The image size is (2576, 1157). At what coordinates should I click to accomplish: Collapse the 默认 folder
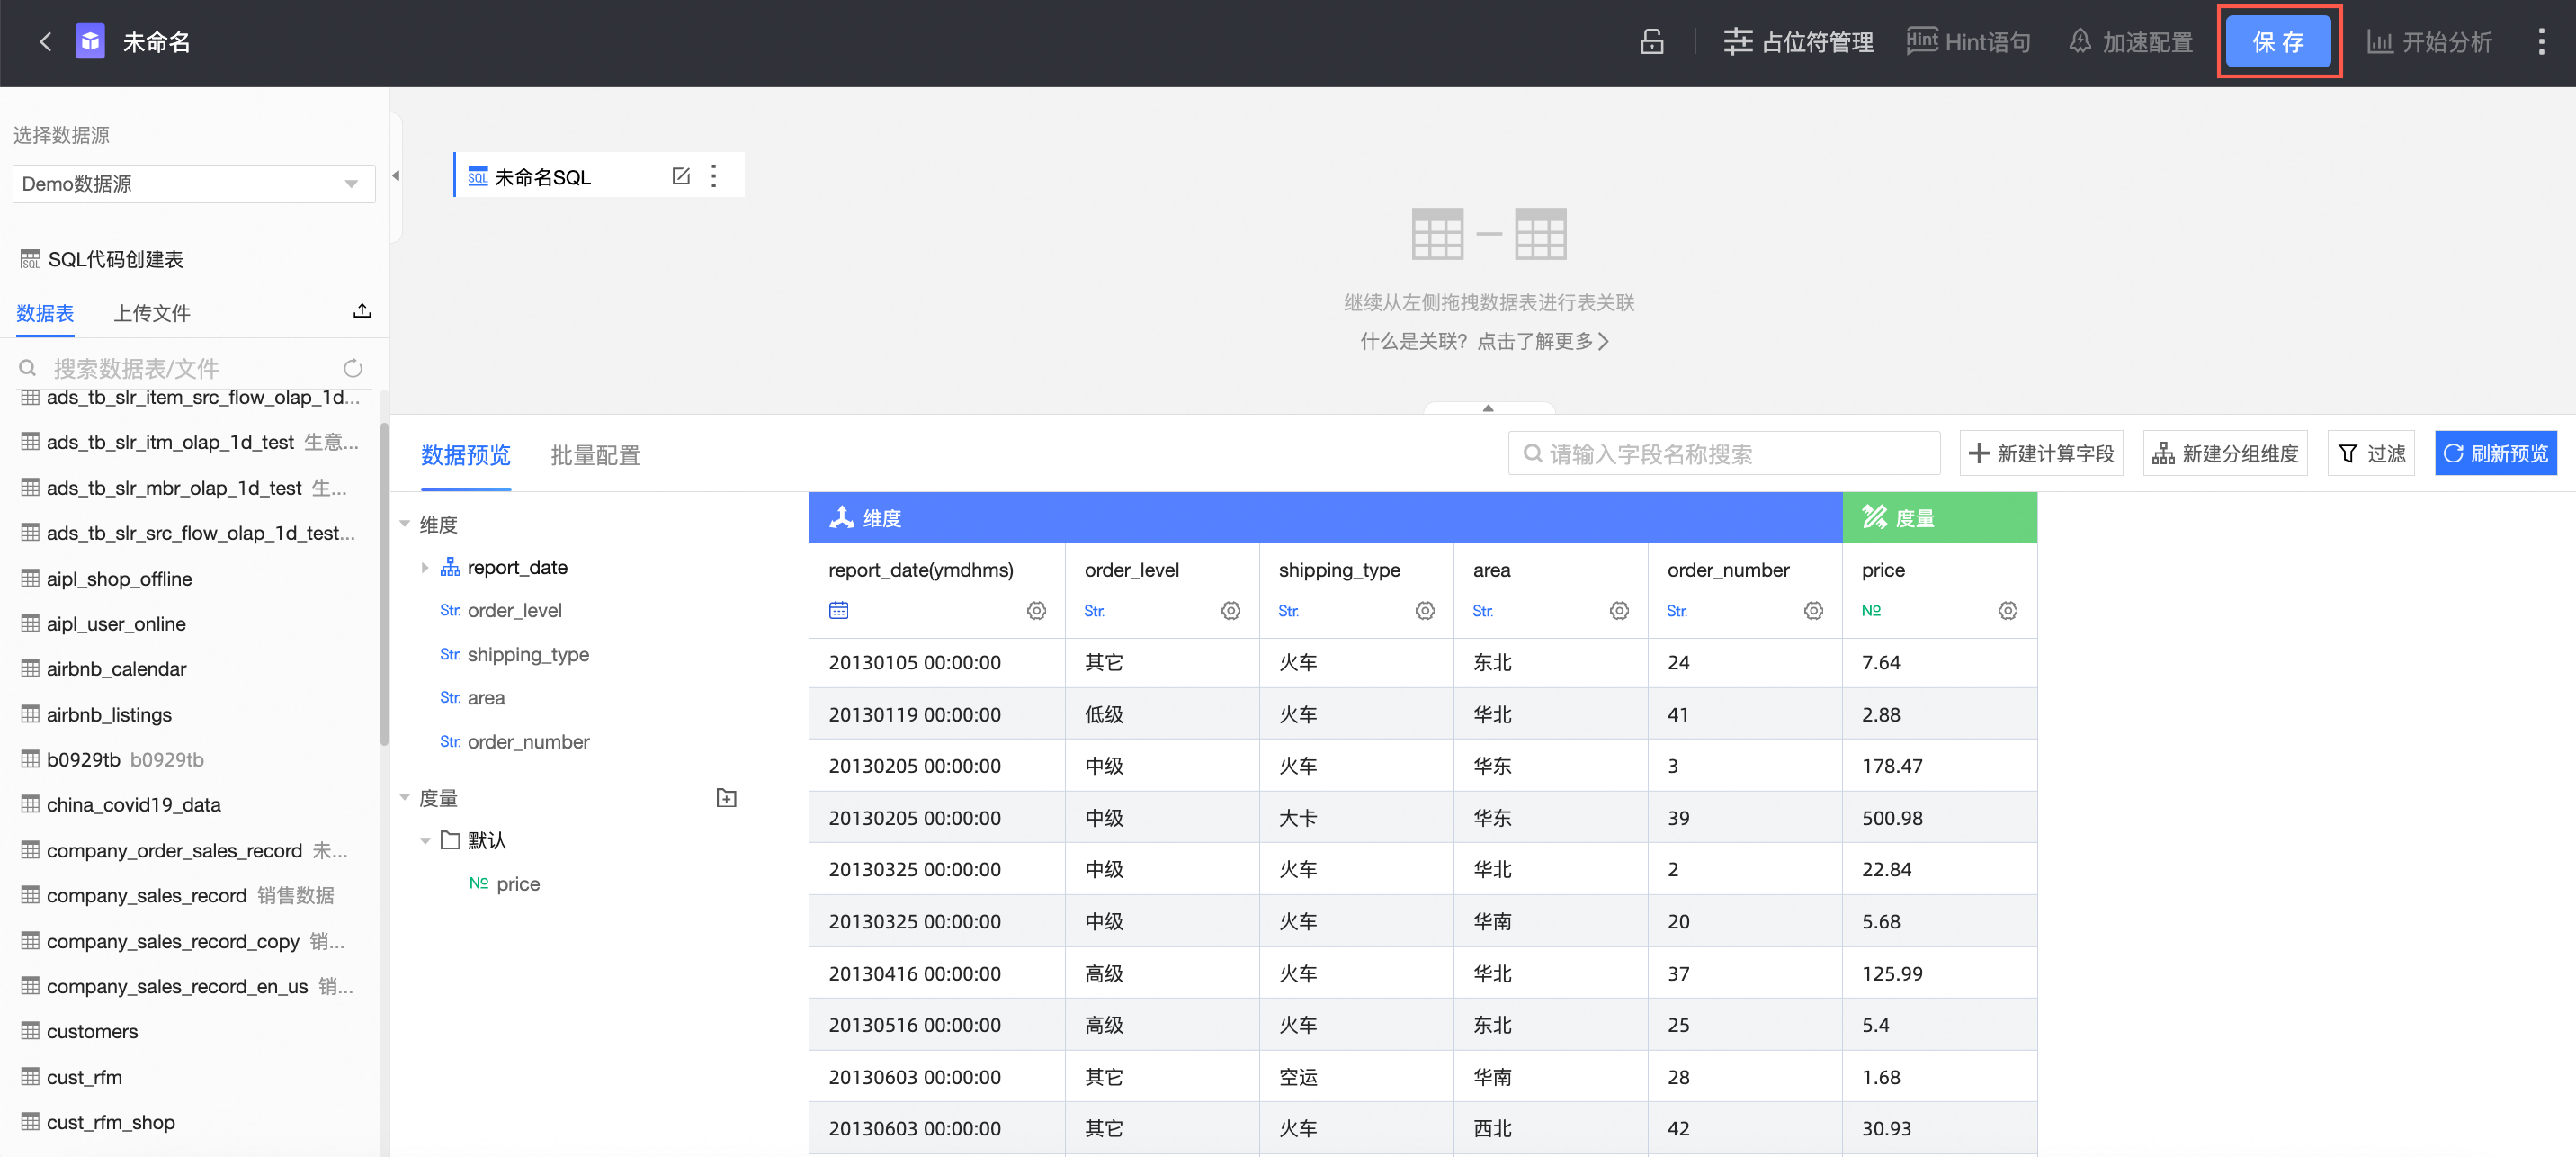pyautogui.click(x=425, y=841)
